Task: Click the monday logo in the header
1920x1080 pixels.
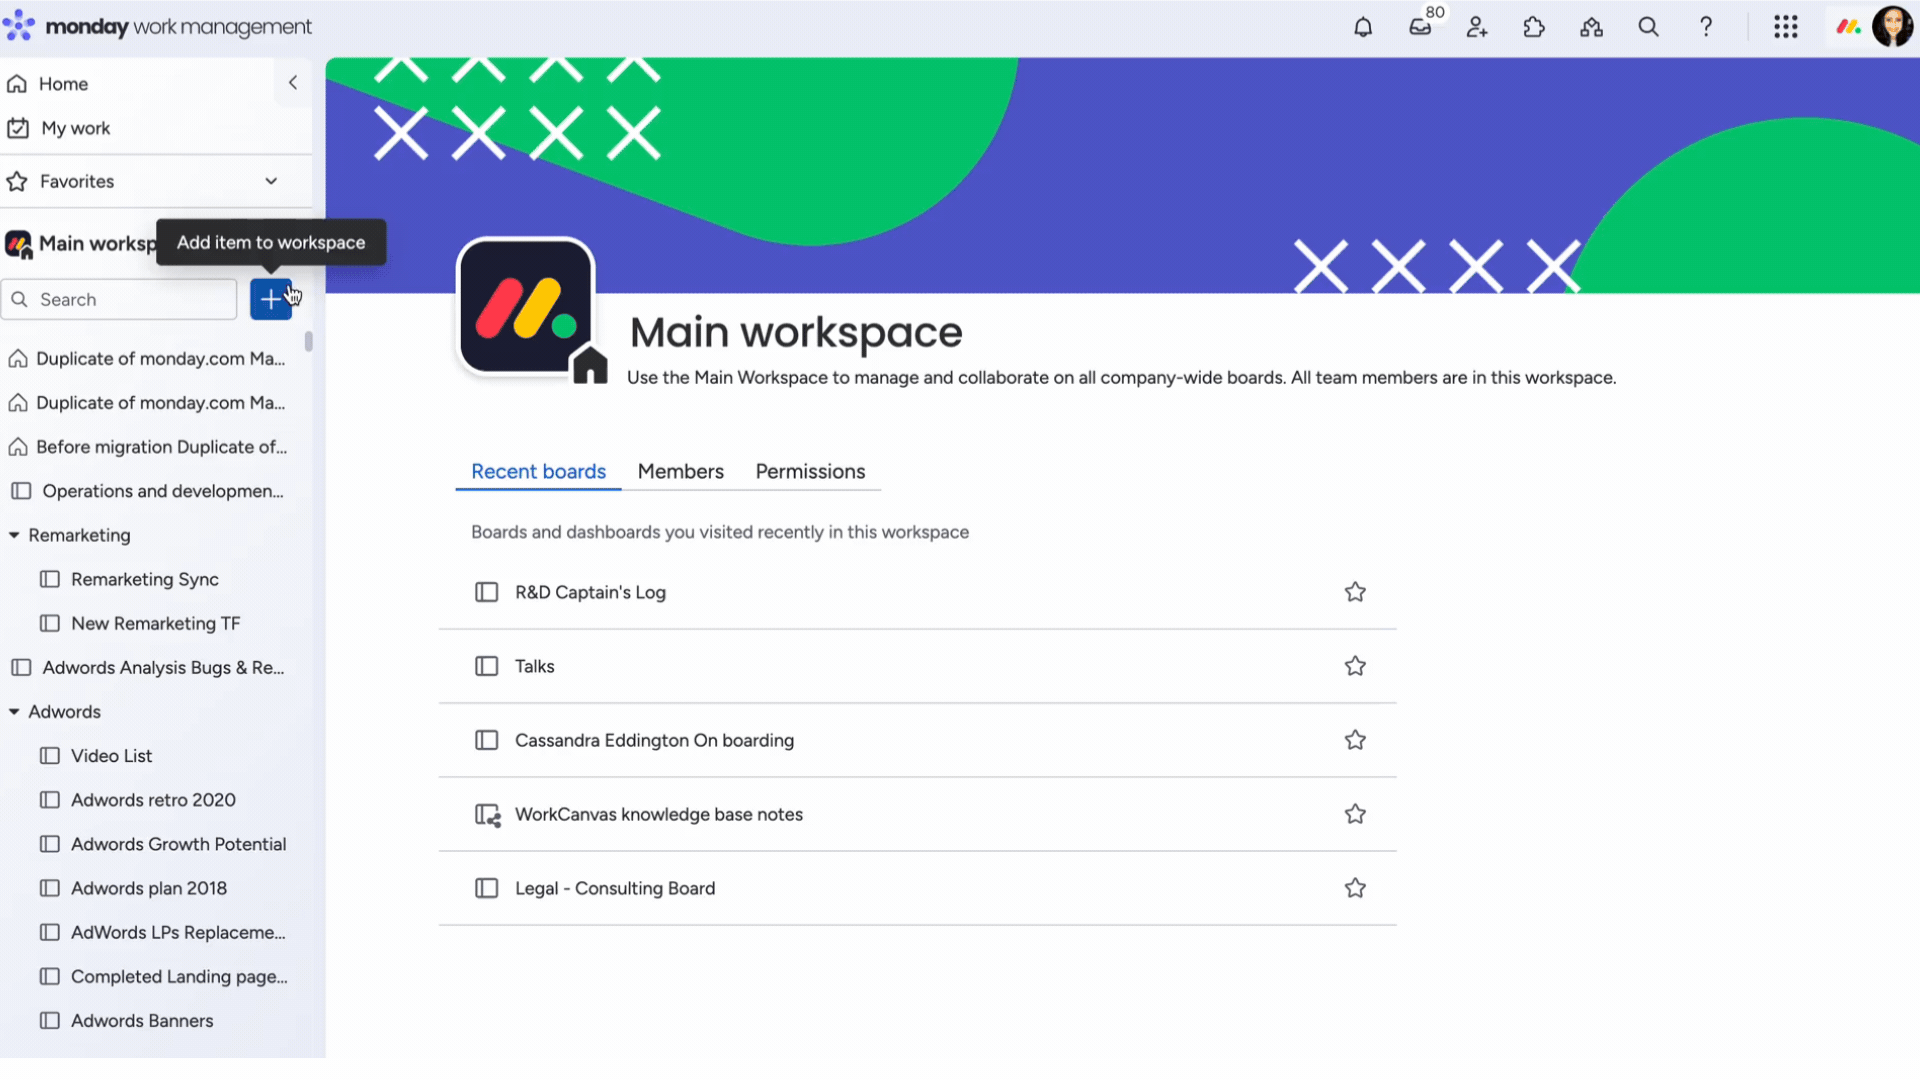Action: coord(158,27)
